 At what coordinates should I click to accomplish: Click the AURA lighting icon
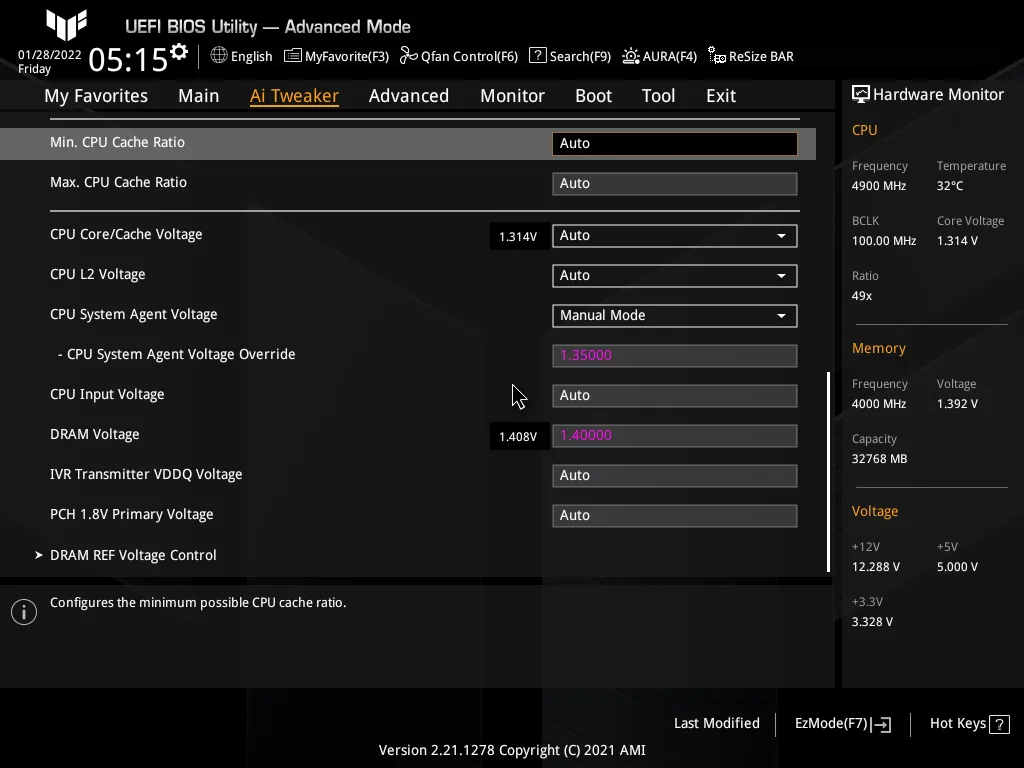[631, 56]
